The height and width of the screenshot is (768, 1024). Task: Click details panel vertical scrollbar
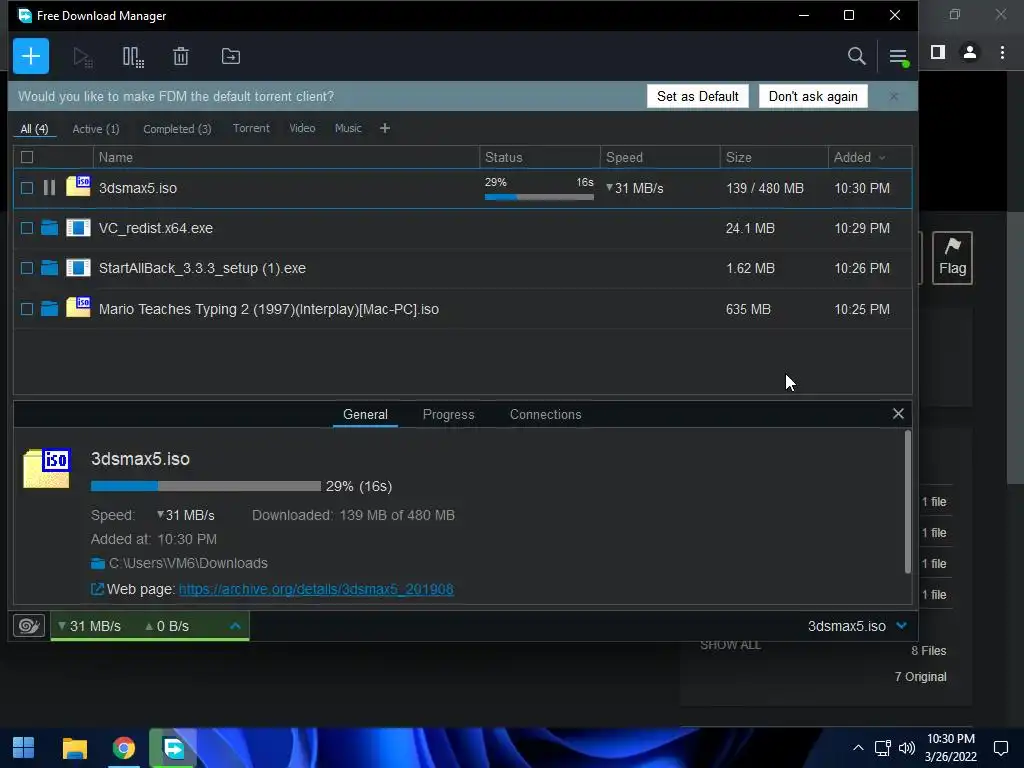coord(908,502)
